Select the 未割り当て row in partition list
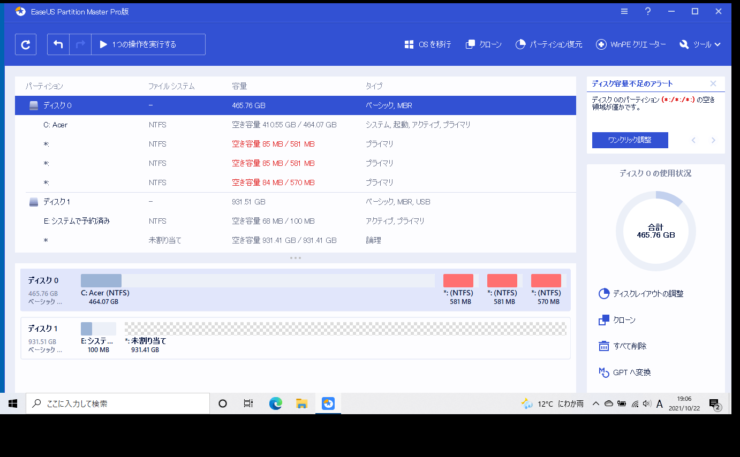 pos(295,240)
